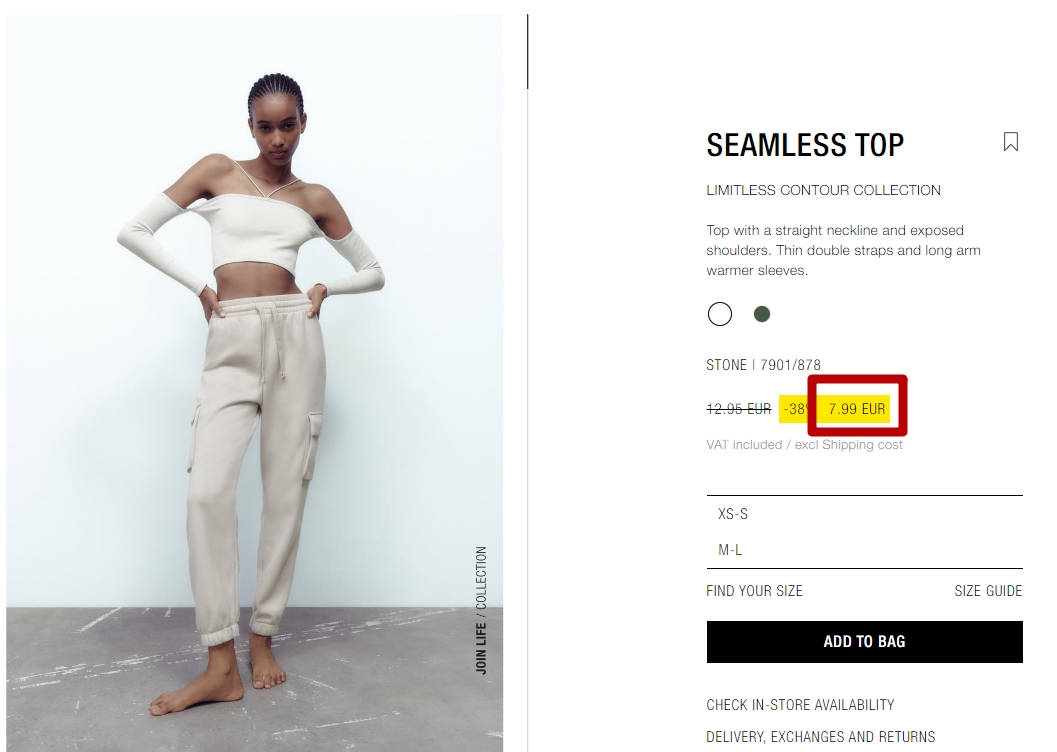Pick the M-L size option
The image size is (1057, 752).
(x=864, y=550)
